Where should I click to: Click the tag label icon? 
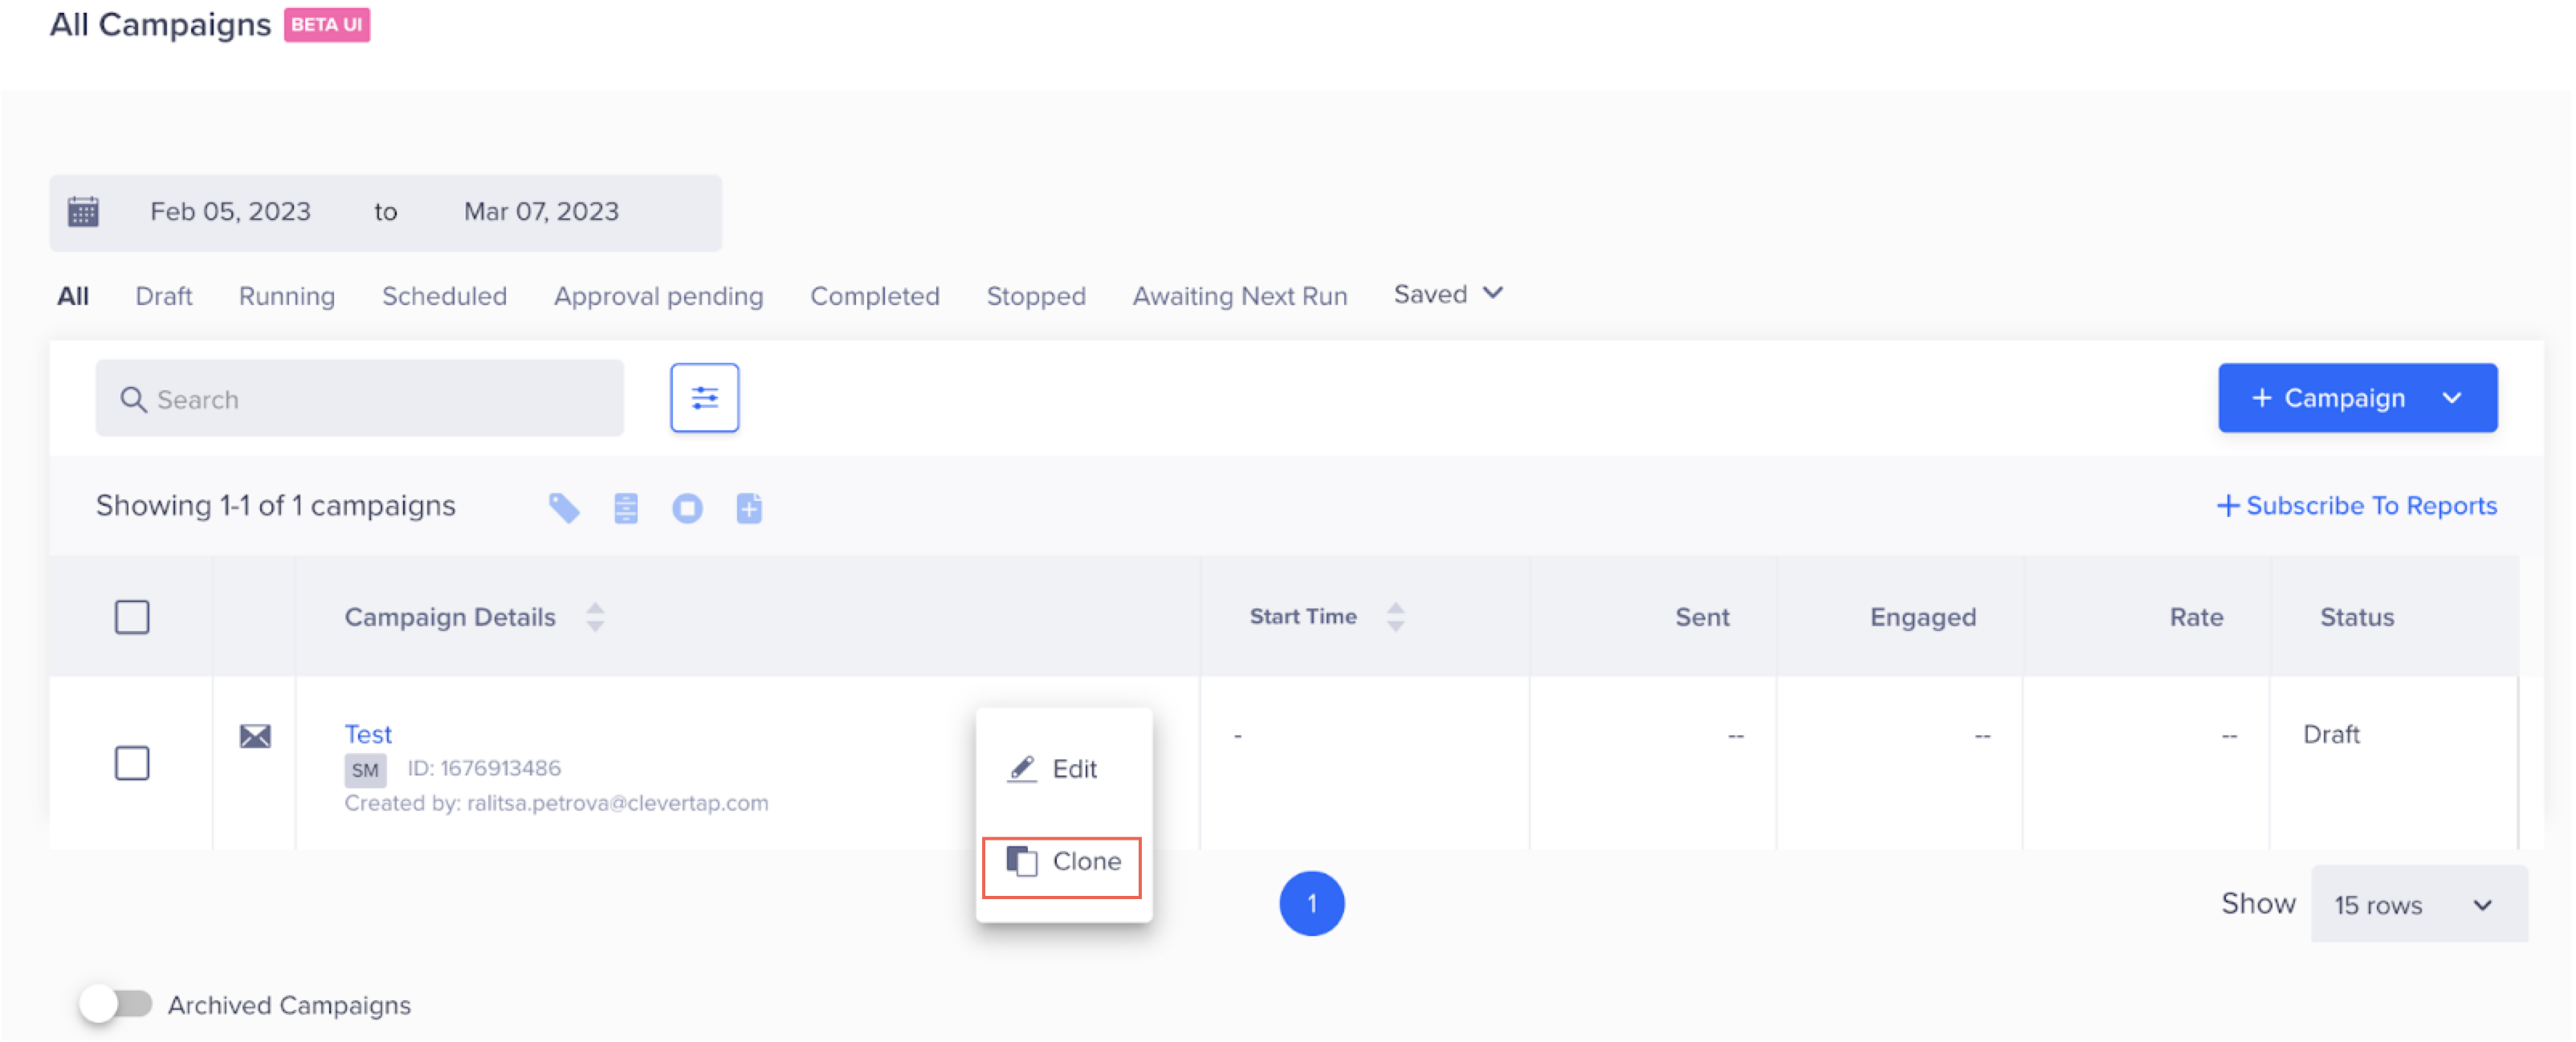click(x=564, y=508)
